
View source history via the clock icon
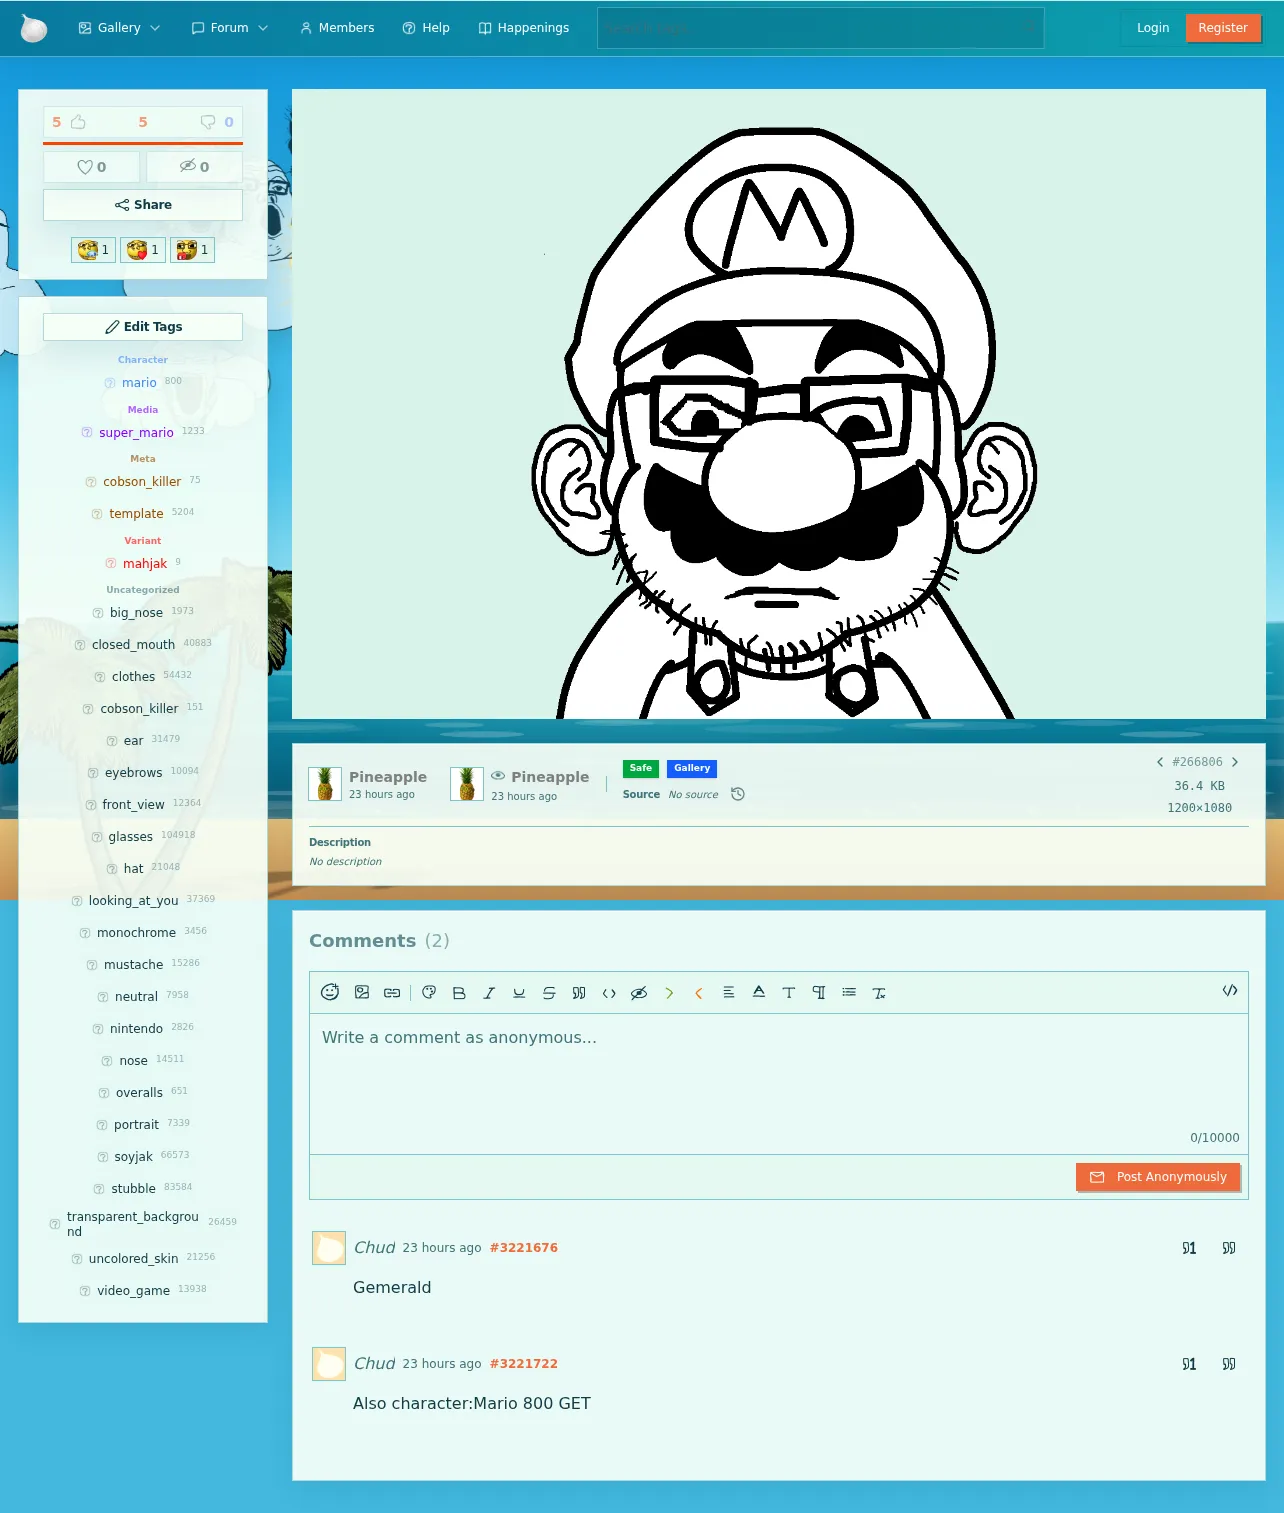[x=738, y=794]
